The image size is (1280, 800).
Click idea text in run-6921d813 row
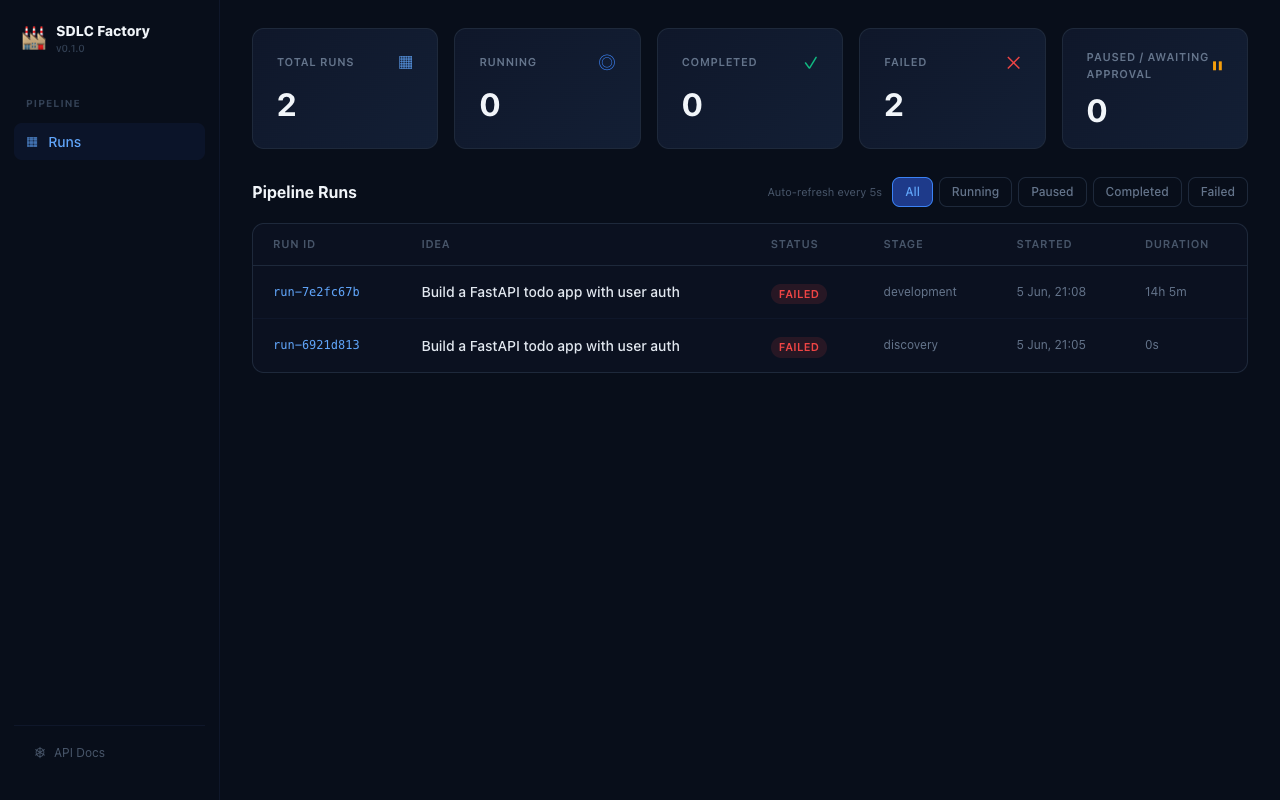[551, 346]
